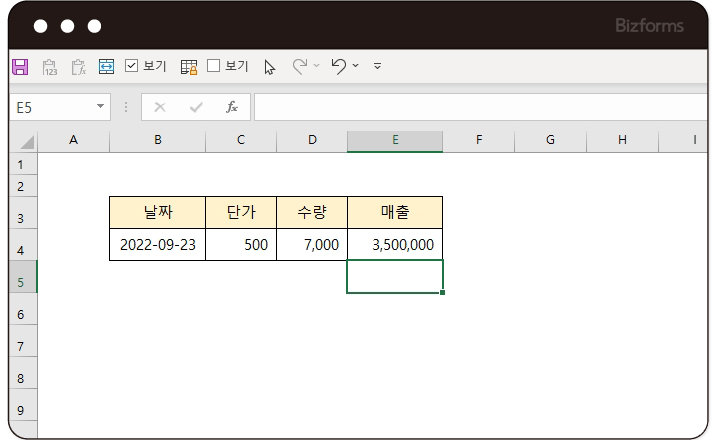The image size is (715, 440).
Task: Select column C header
Action: point(241,140)
